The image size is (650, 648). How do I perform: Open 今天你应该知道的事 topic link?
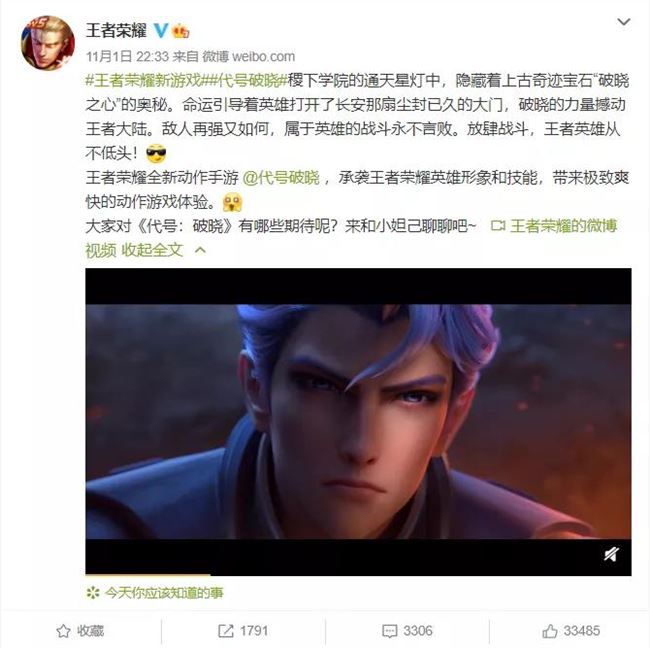pos(164,593)
